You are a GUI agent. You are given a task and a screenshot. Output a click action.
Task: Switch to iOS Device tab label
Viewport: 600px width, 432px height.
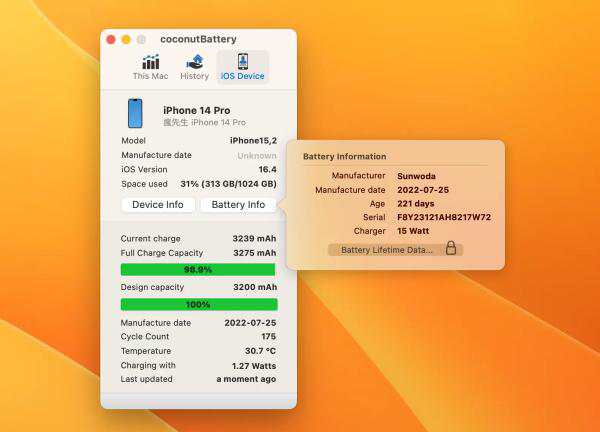[x=243, y=76]
